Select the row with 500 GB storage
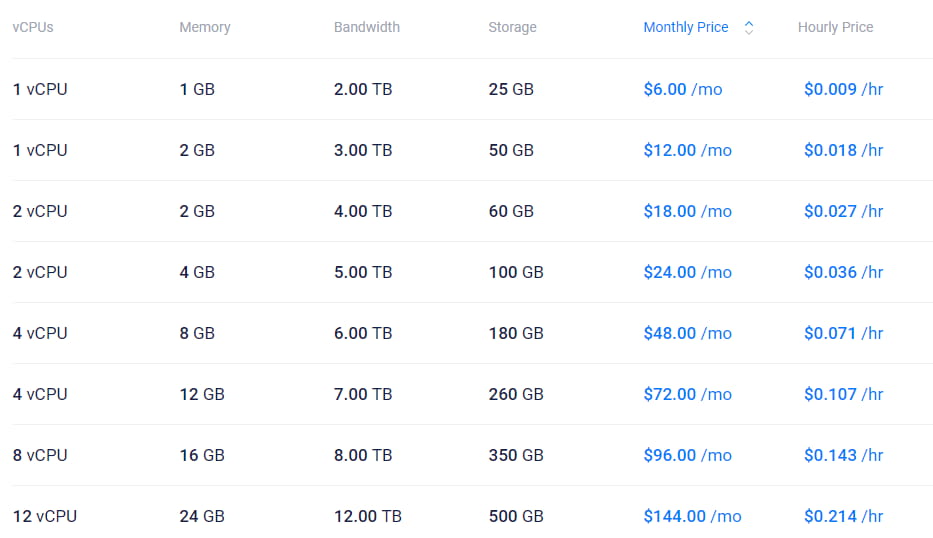This screenshot has height=538, width=933. [x=515, y=516]
